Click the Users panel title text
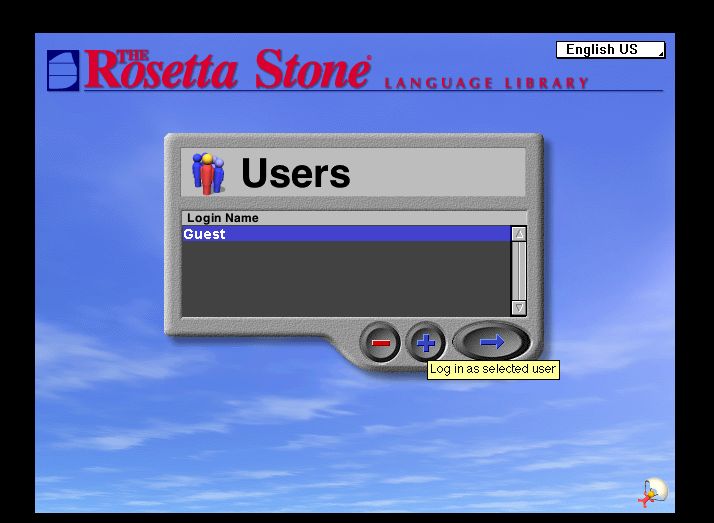 click(x=296, y=173)
